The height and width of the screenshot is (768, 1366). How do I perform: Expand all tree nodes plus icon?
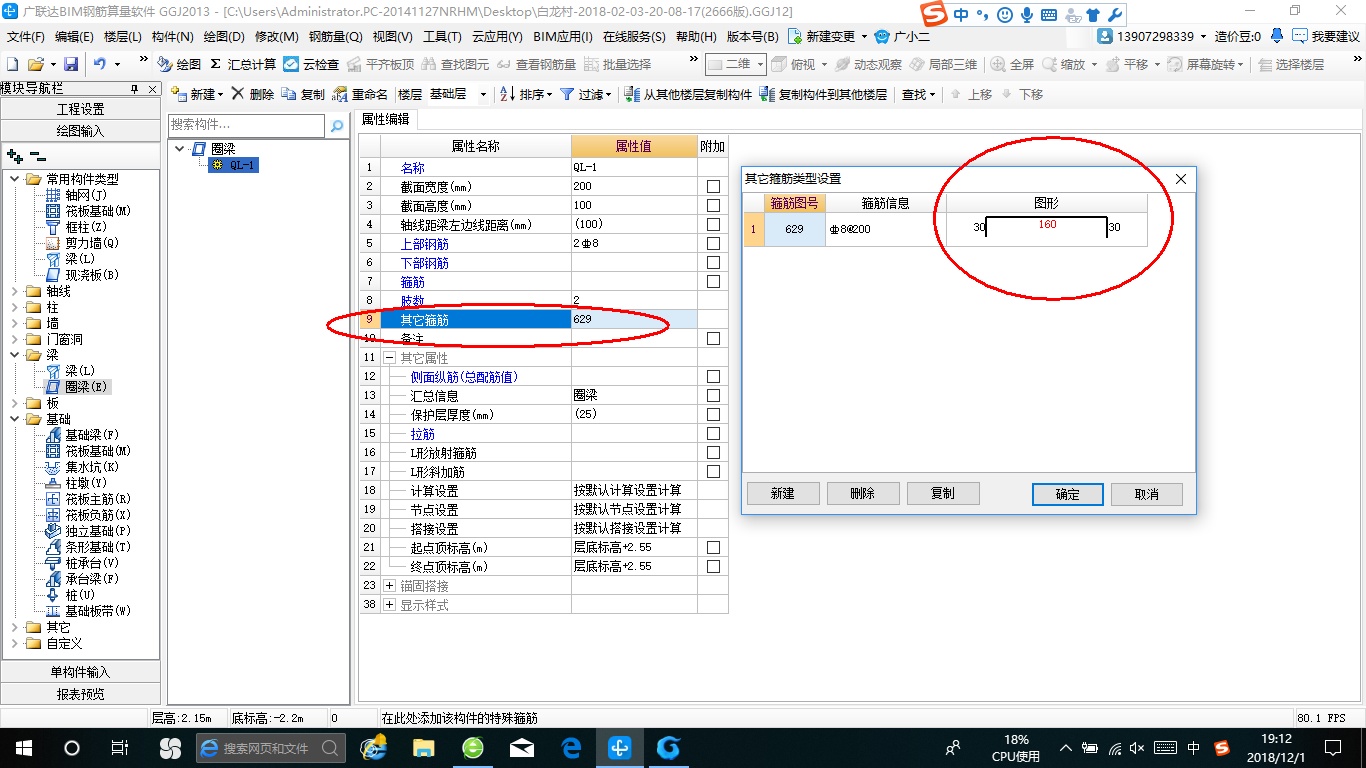14,156
